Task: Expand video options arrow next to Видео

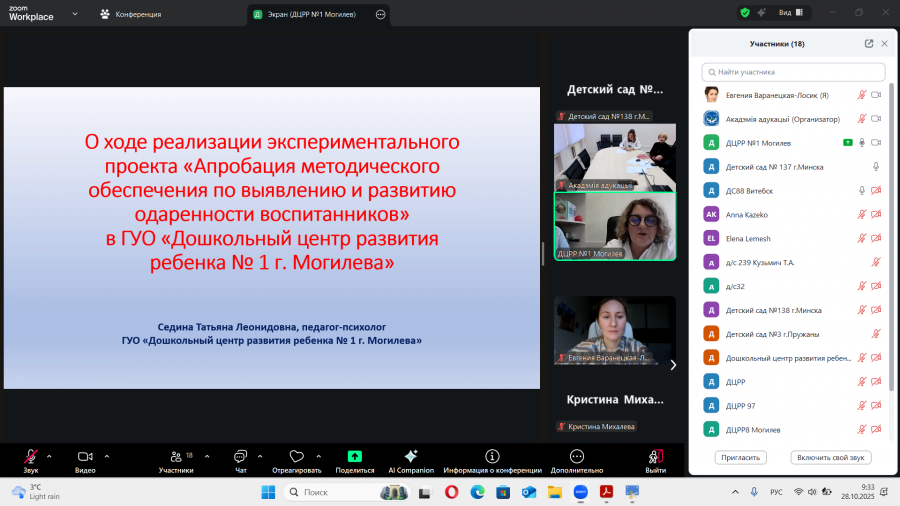Action: 107,457
